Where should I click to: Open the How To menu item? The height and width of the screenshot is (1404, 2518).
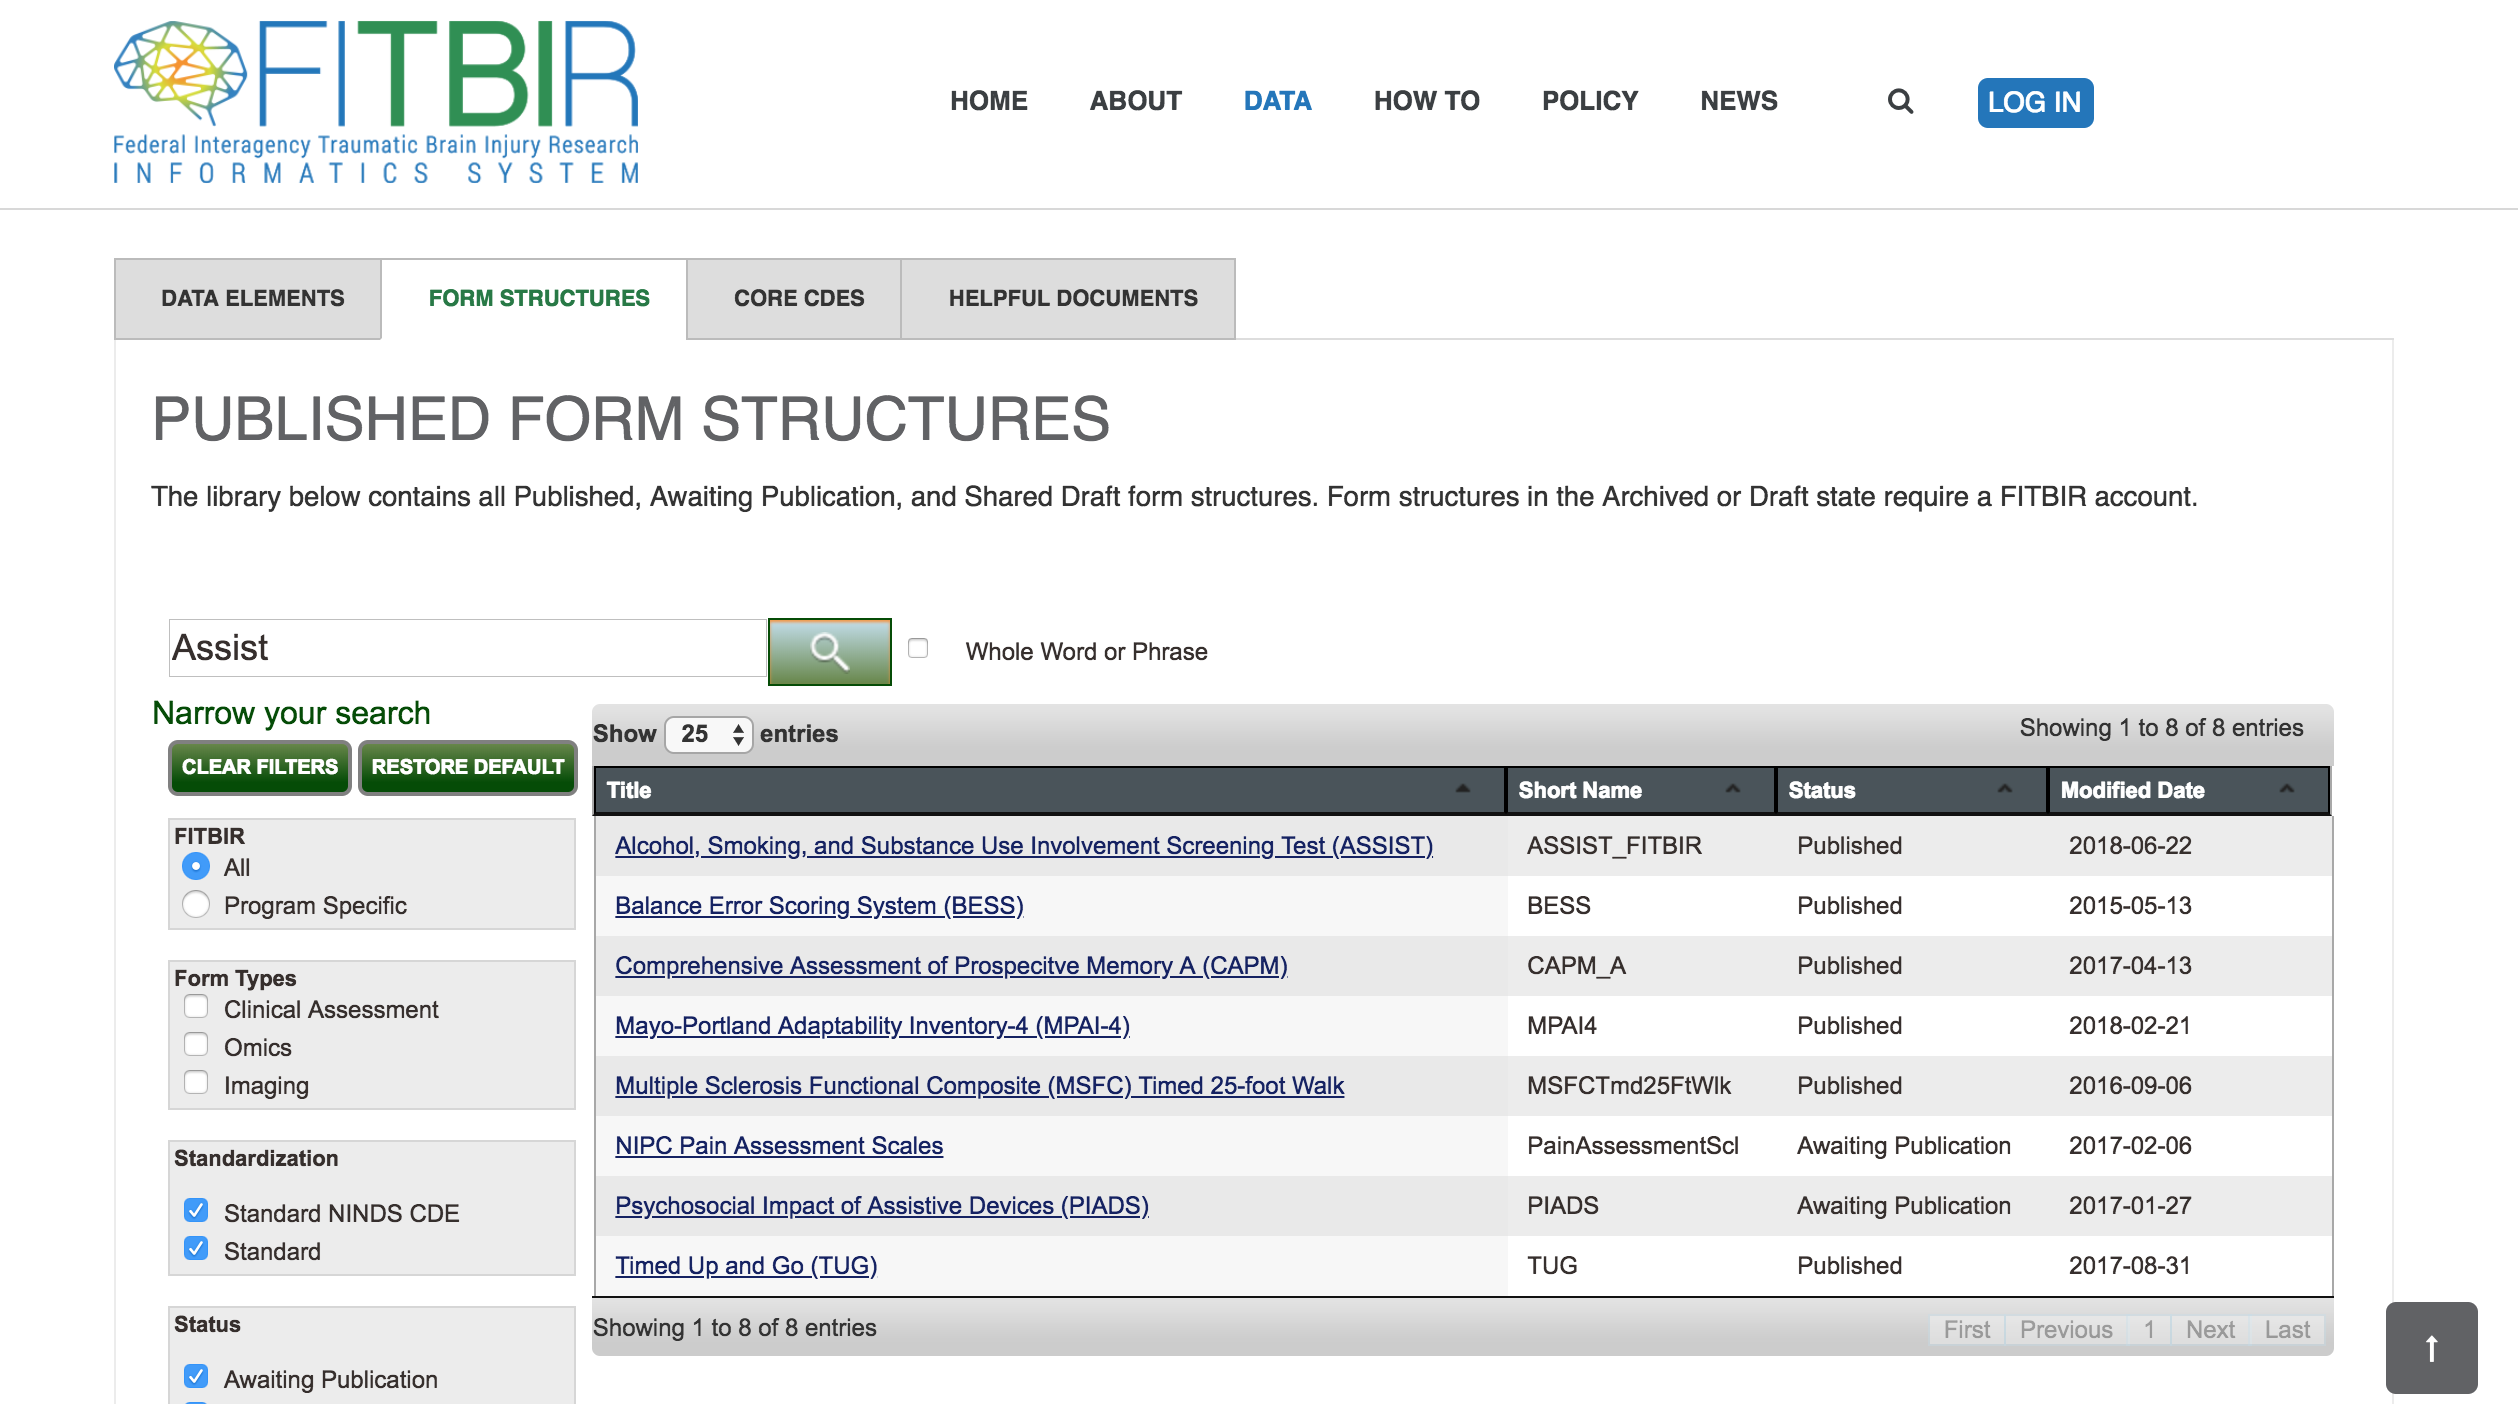click(x=1427, y=101)
